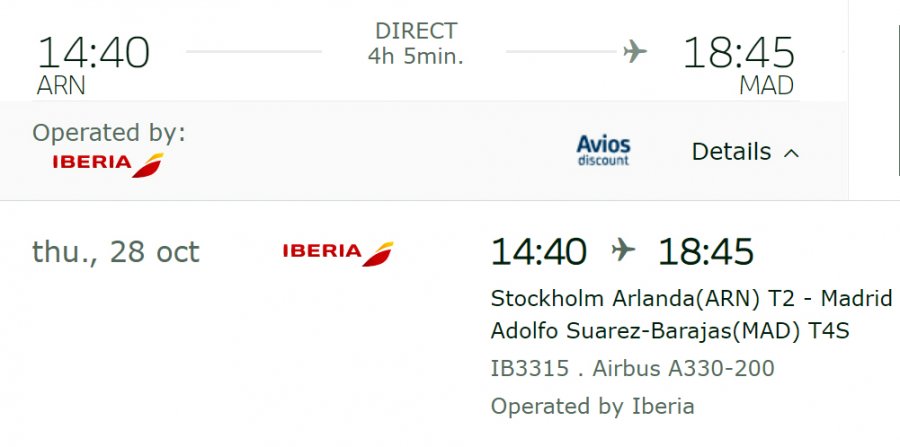Click flight number IB3315
This screenshot has height=447, width=900.
[530, 368]
